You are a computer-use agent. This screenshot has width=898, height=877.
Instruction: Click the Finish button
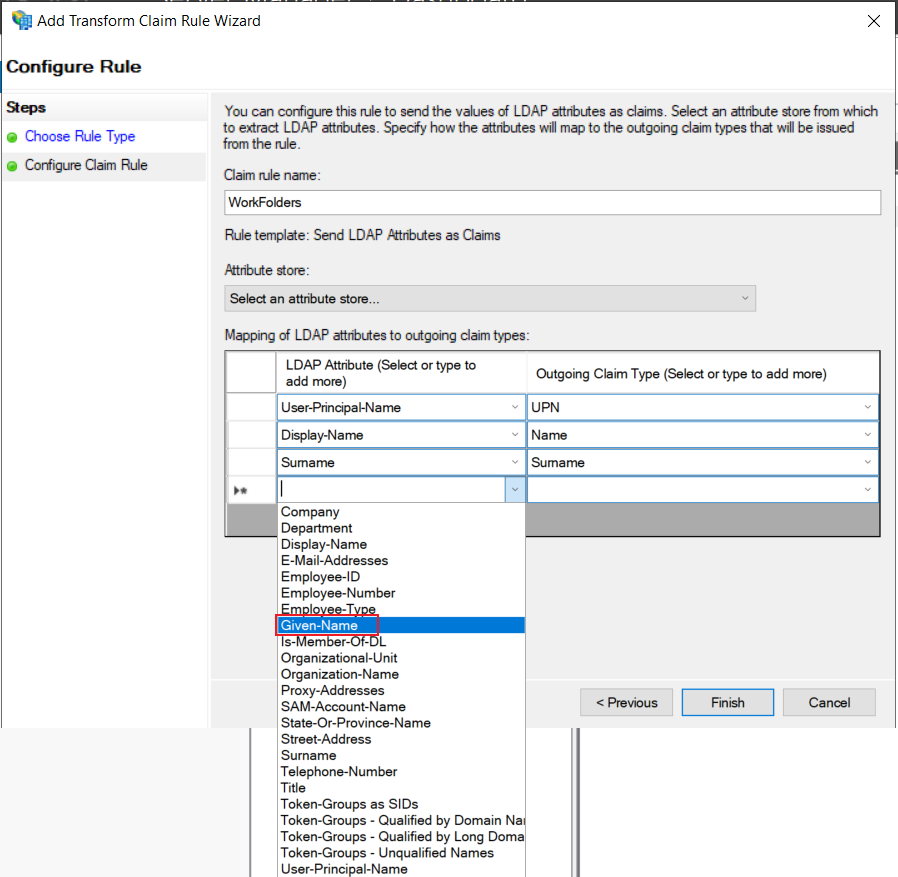[x=727, y=702]
